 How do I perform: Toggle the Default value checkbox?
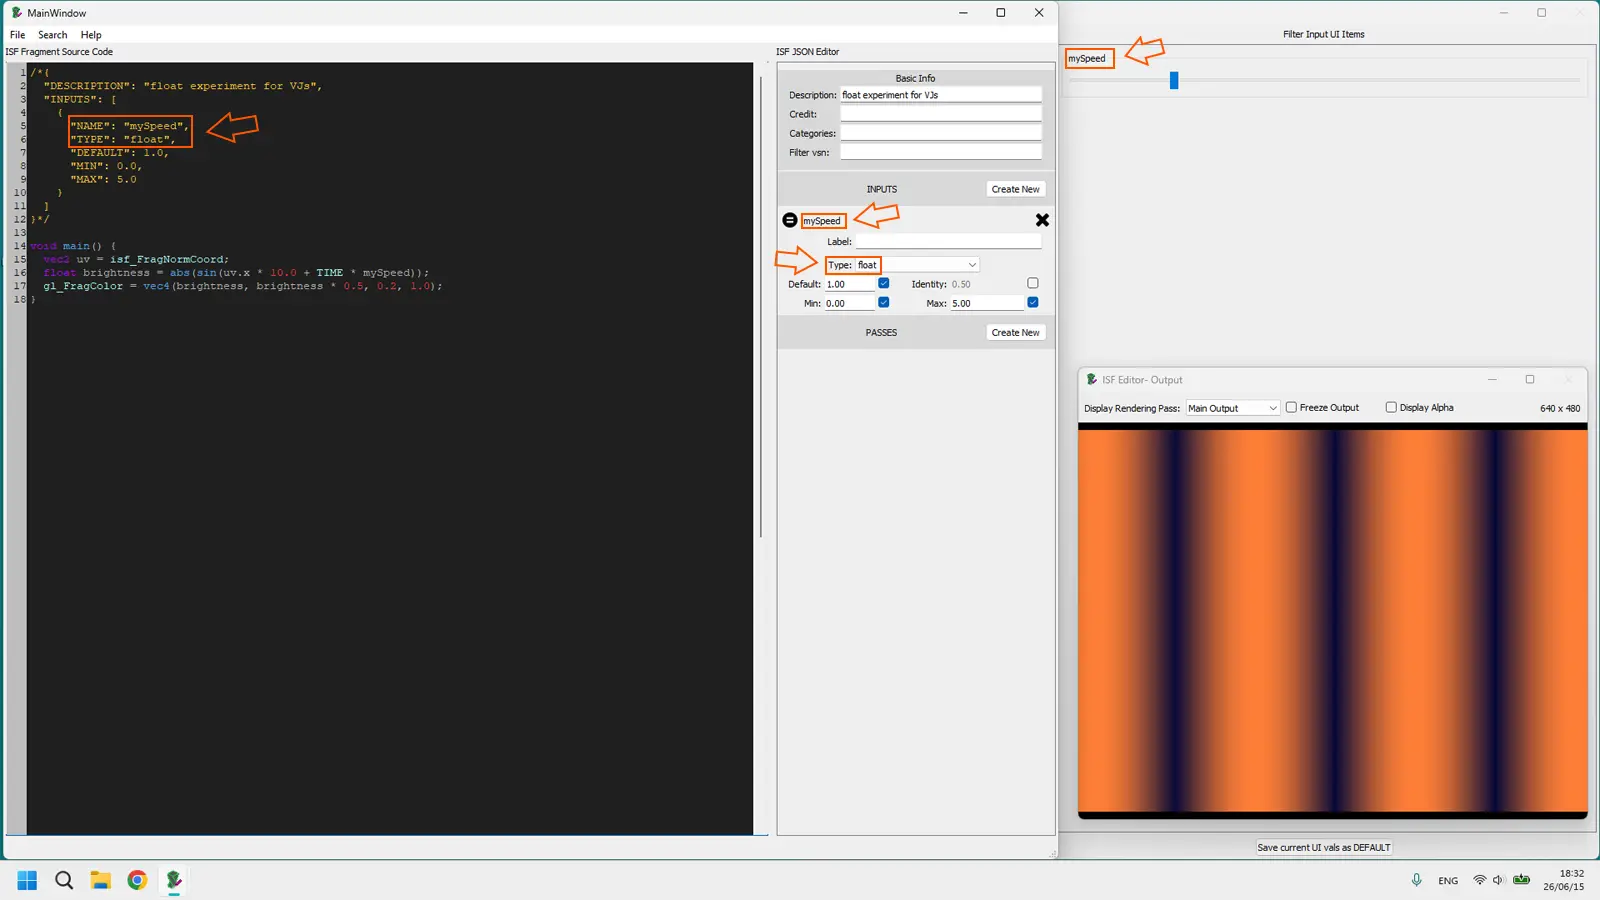(884, 284)
